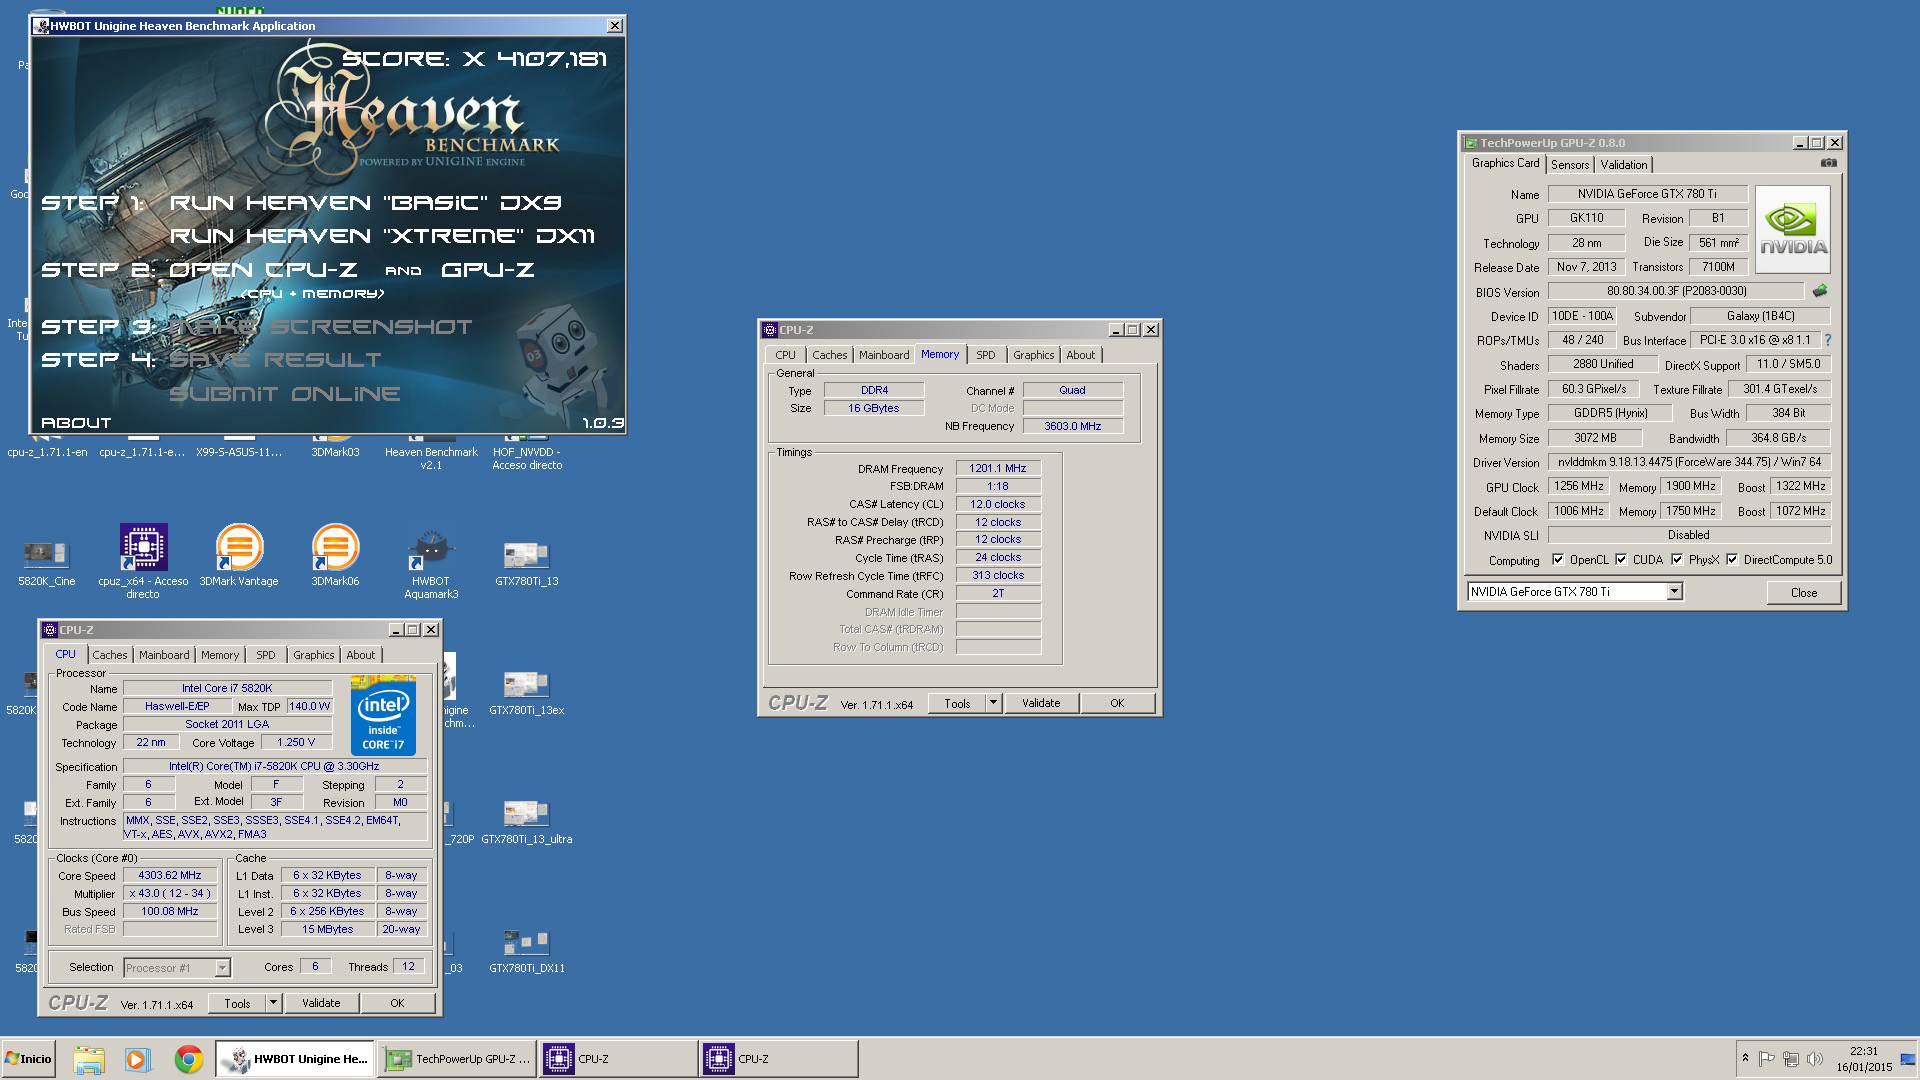Click Tools button in the lower-left CPU-Z window
Screen dimensions: 1920x1080
click(237, 1003)
